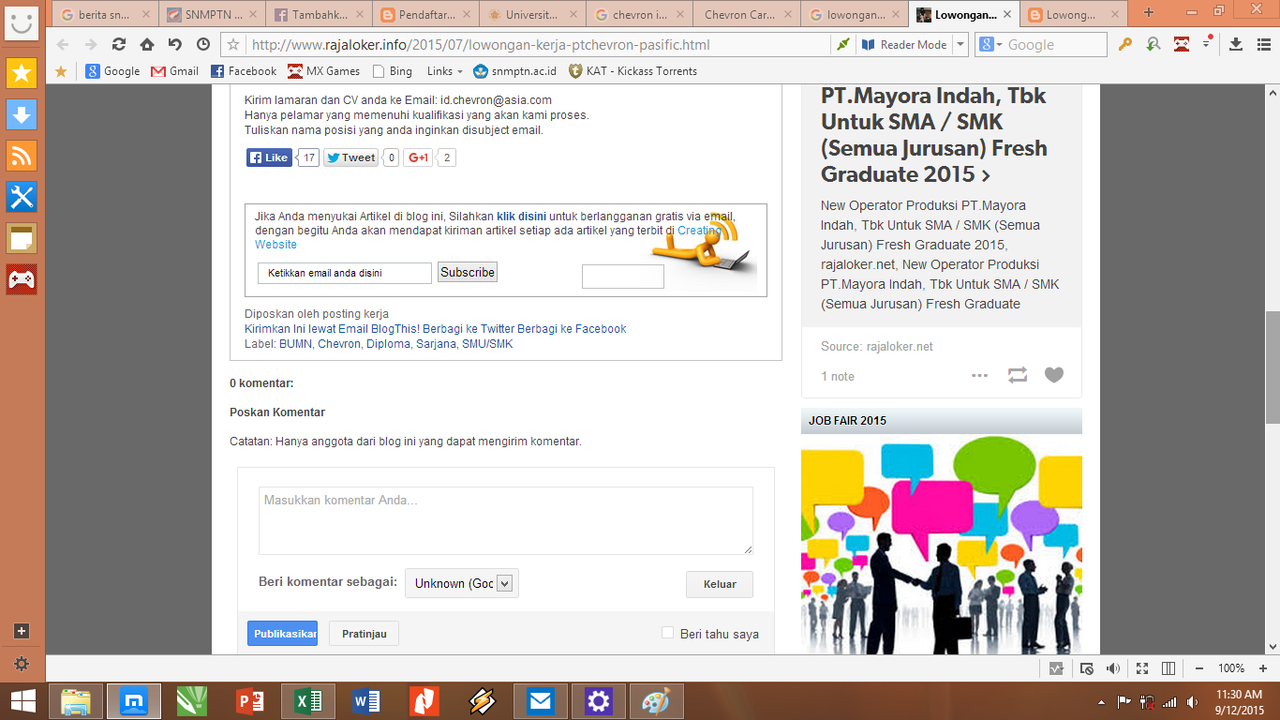Reblog the Mayora post icon

tap(1017, 375)
